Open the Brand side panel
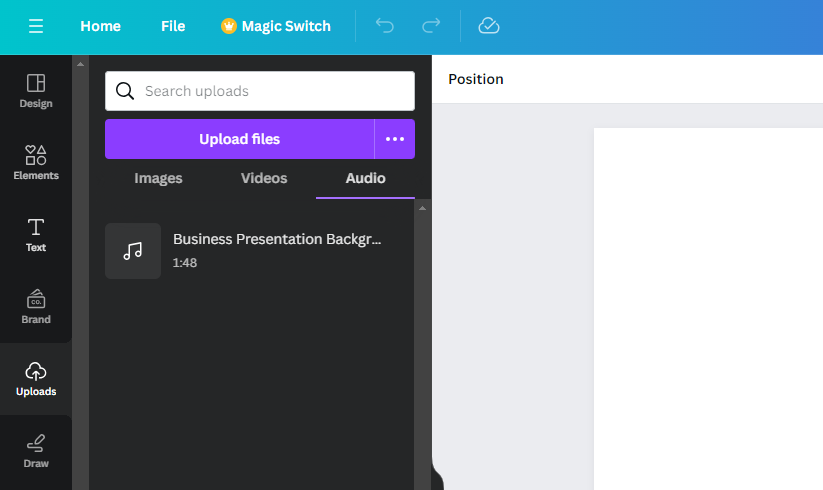 [x=36, y=307]
